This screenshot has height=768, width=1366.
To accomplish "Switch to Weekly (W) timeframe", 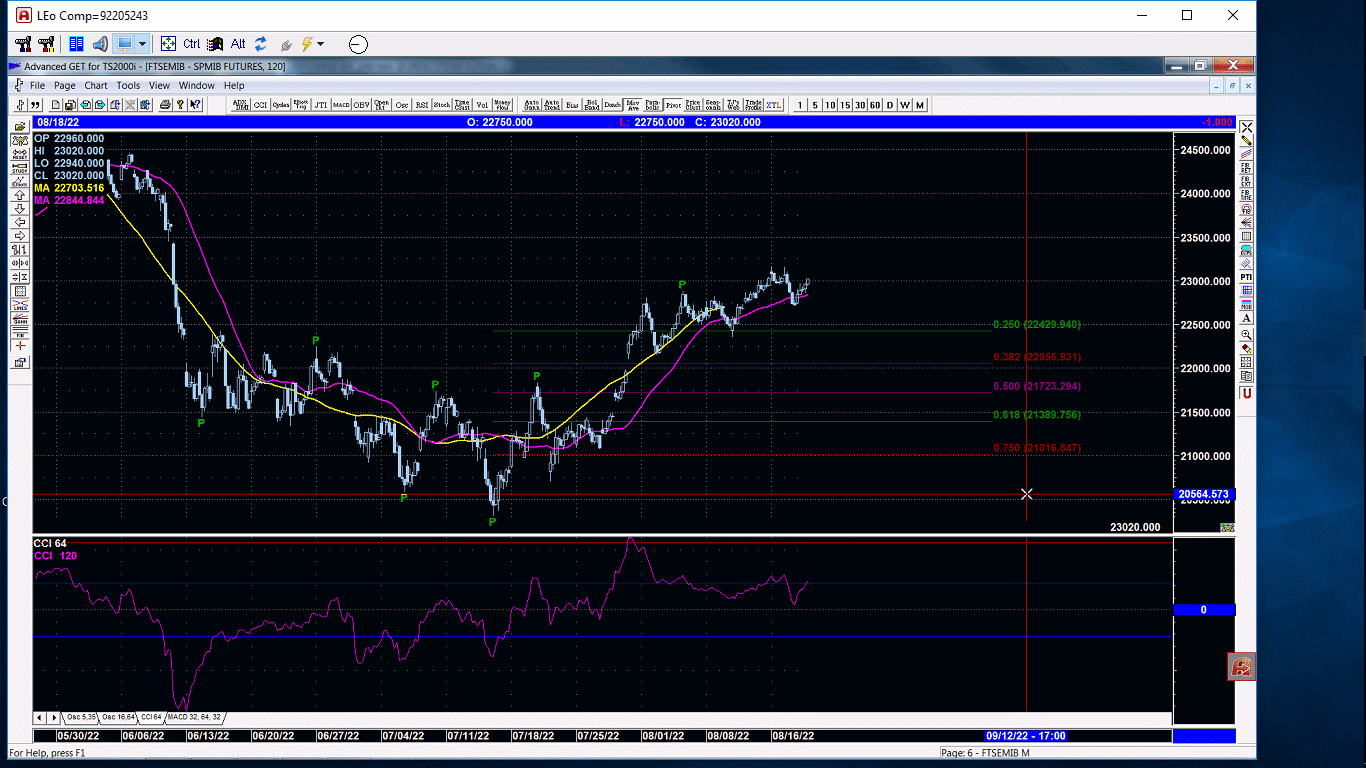I will (x=905, y=105).
